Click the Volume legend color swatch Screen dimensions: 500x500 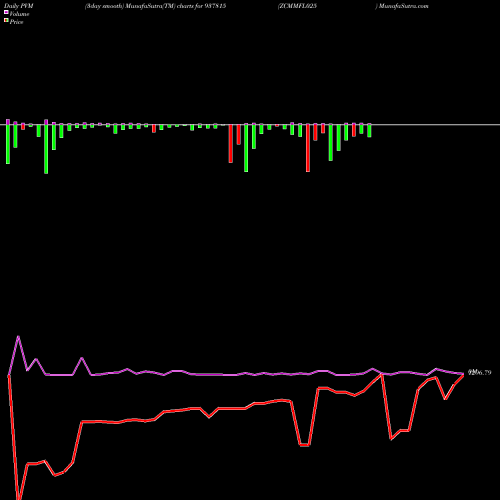point(6,13)
